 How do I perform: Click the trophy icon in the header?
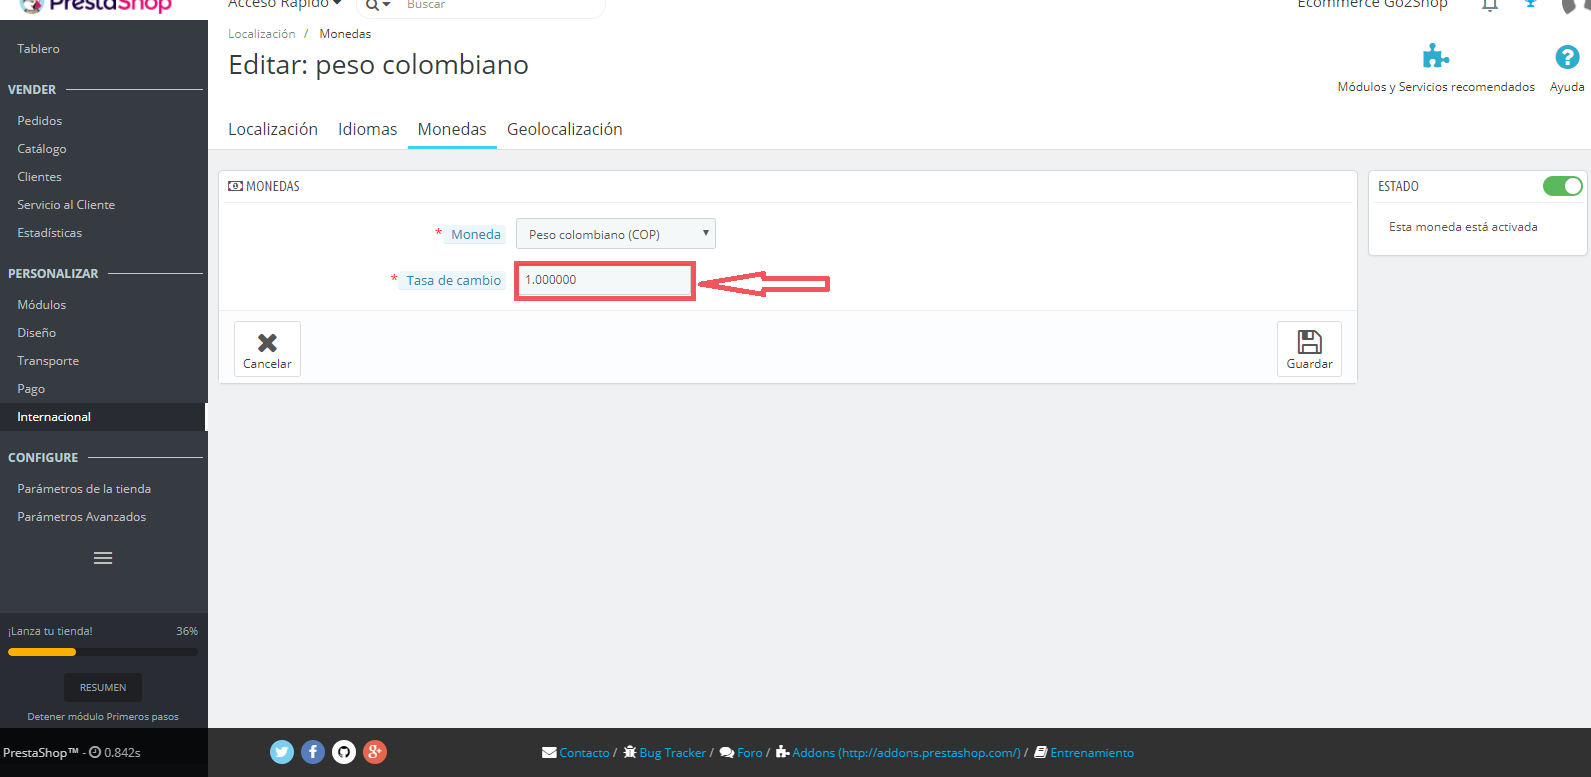point(1530,4)
